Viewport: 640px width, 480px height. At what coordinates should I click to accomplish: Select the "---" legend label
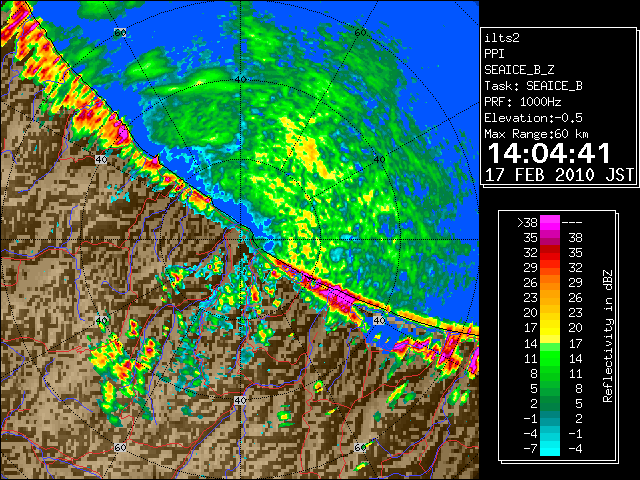(x=572, y=222)
